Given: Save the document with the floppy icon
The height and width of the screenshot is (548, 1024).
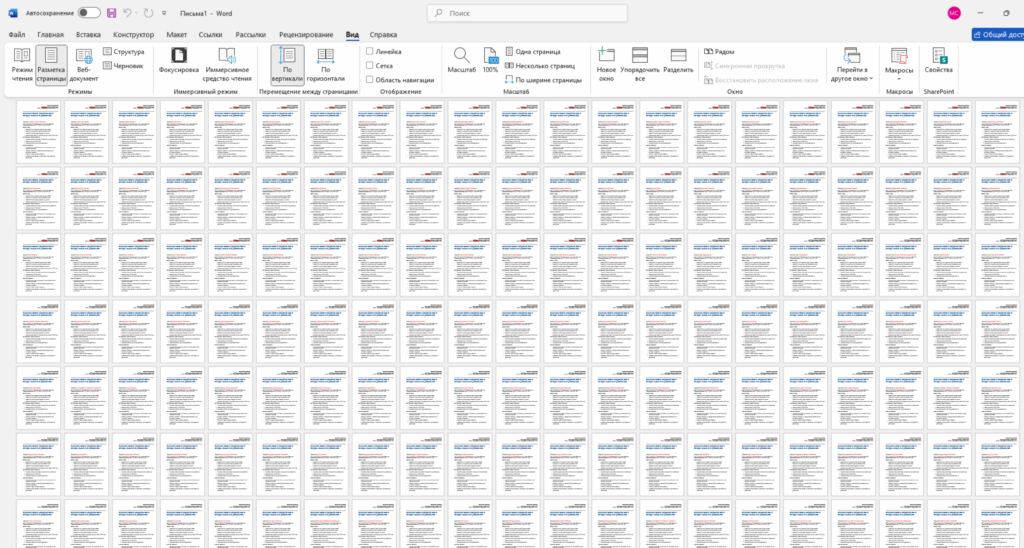Looking at the screenshot, I should (112, 13).
